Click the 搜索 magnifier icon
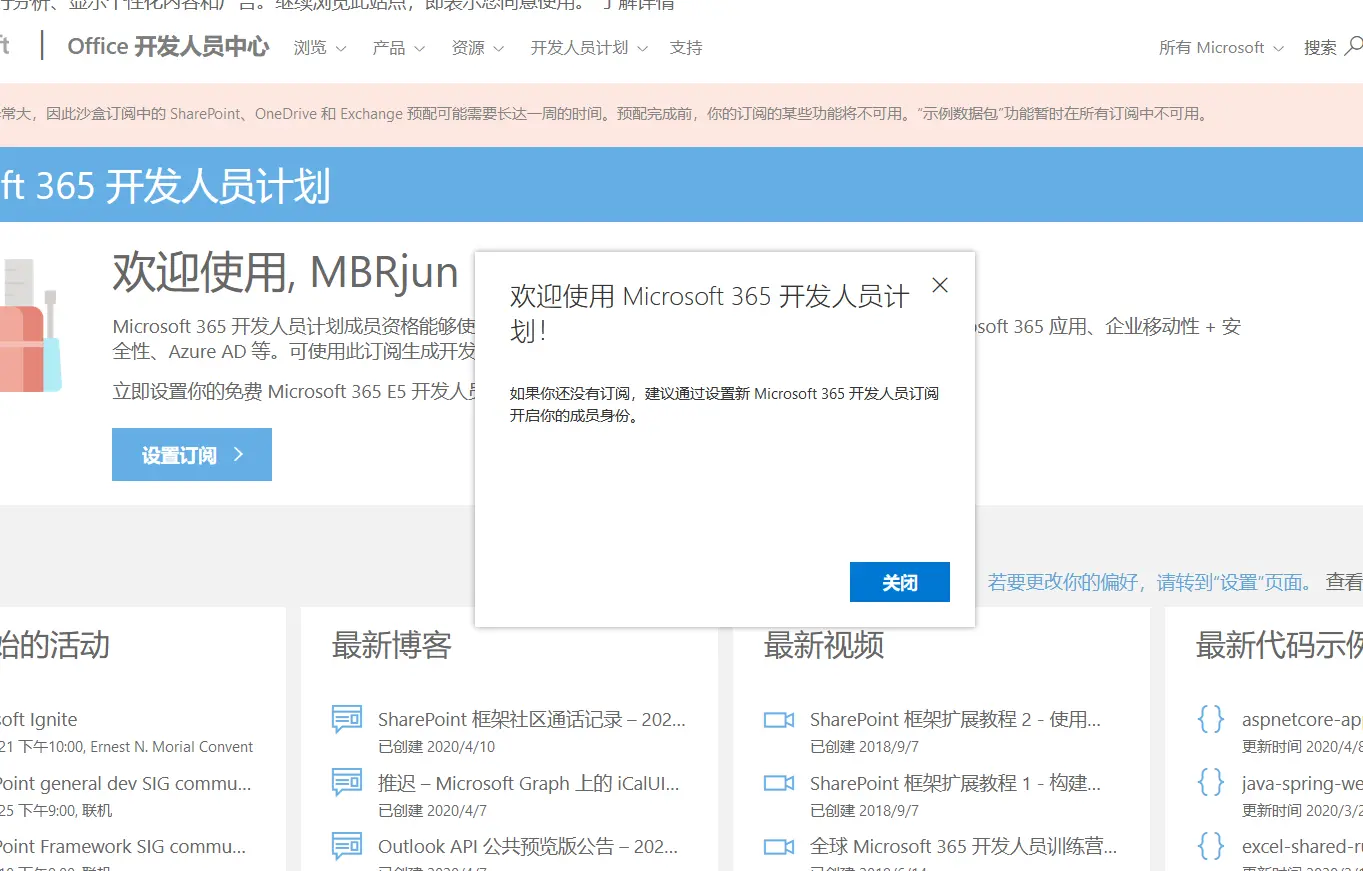Viewport: 1363px width, 871px height. 1353,46
